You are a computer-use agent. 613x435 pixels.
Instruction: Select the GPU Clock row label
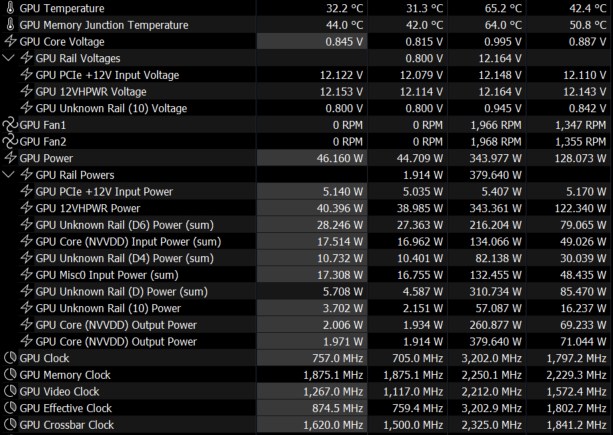(44, 358)
